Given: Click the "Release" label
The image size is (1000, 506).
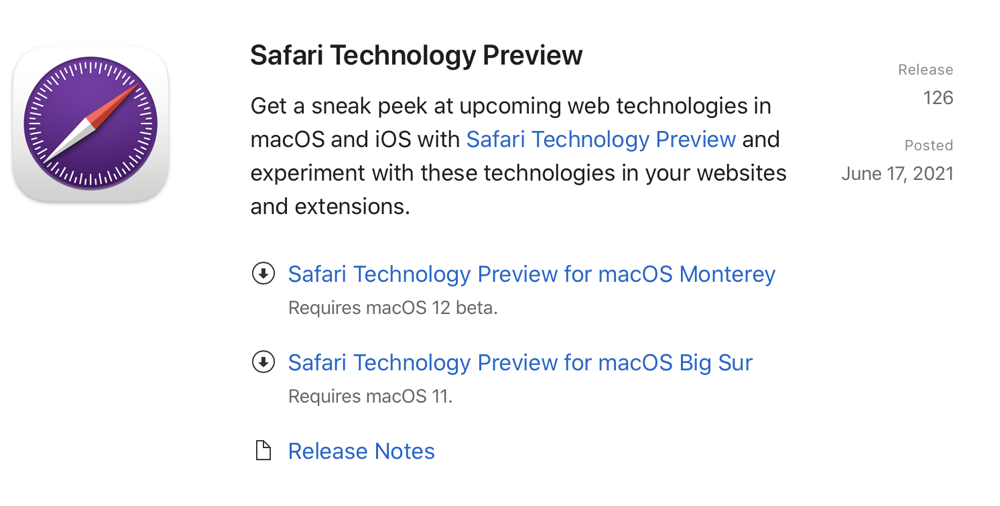Looking at the screenshot, I should pos(925,70).
